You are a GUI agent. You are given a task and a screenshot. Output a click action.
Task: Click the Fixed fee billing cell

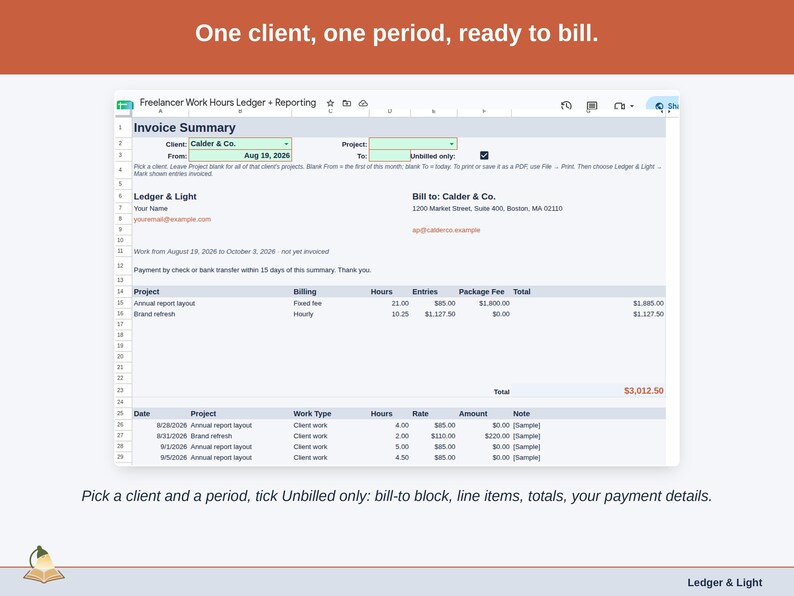point(307,303)
